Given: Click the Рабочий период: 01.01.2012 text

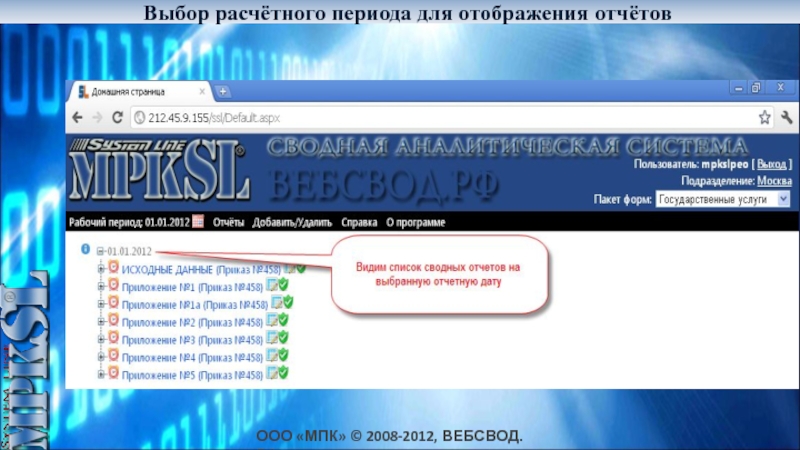Looking at the screenshot, I should click(129, 222).
